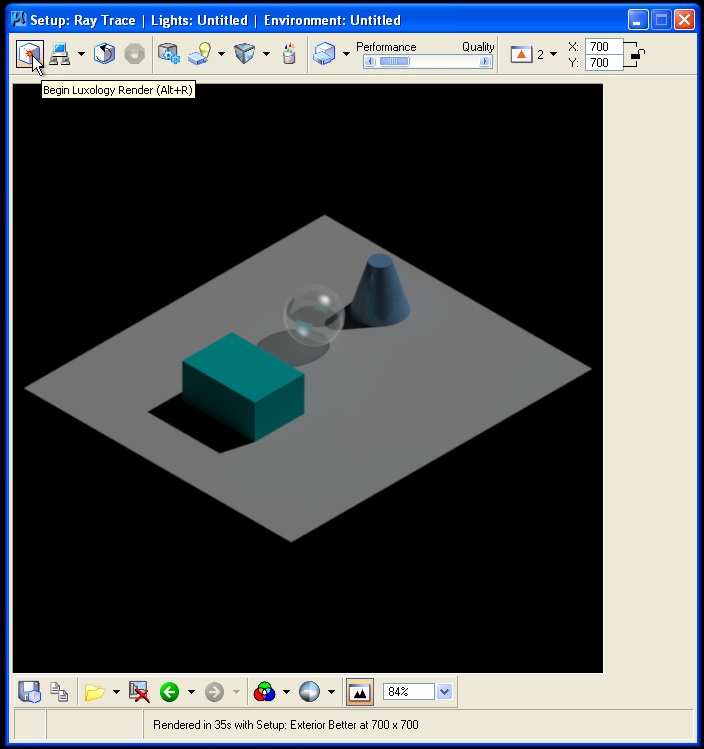Click the Performance–Quality slider thumb

tap(395, 62)
